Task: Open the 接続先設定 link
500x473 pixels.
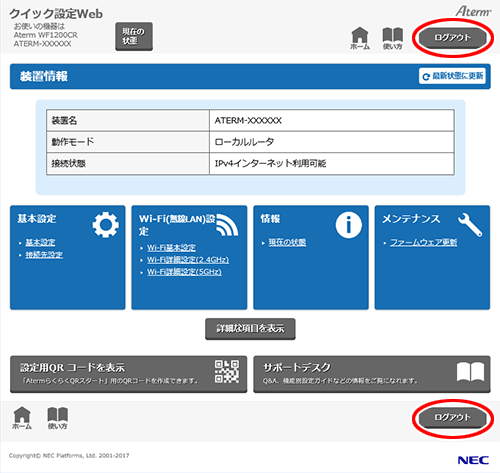Action: pos(44,255)
